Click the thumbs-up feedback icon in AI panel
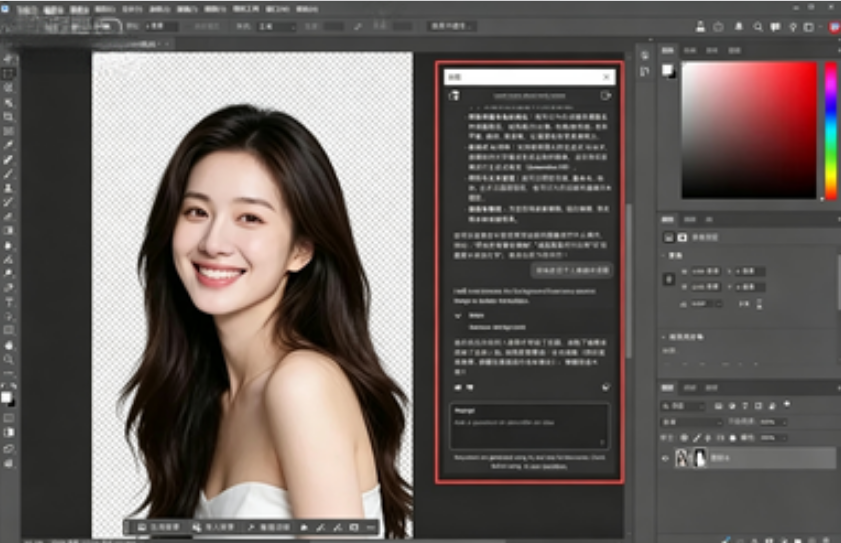This screenshot has height=543, width=841. click(x=458, y=387)
